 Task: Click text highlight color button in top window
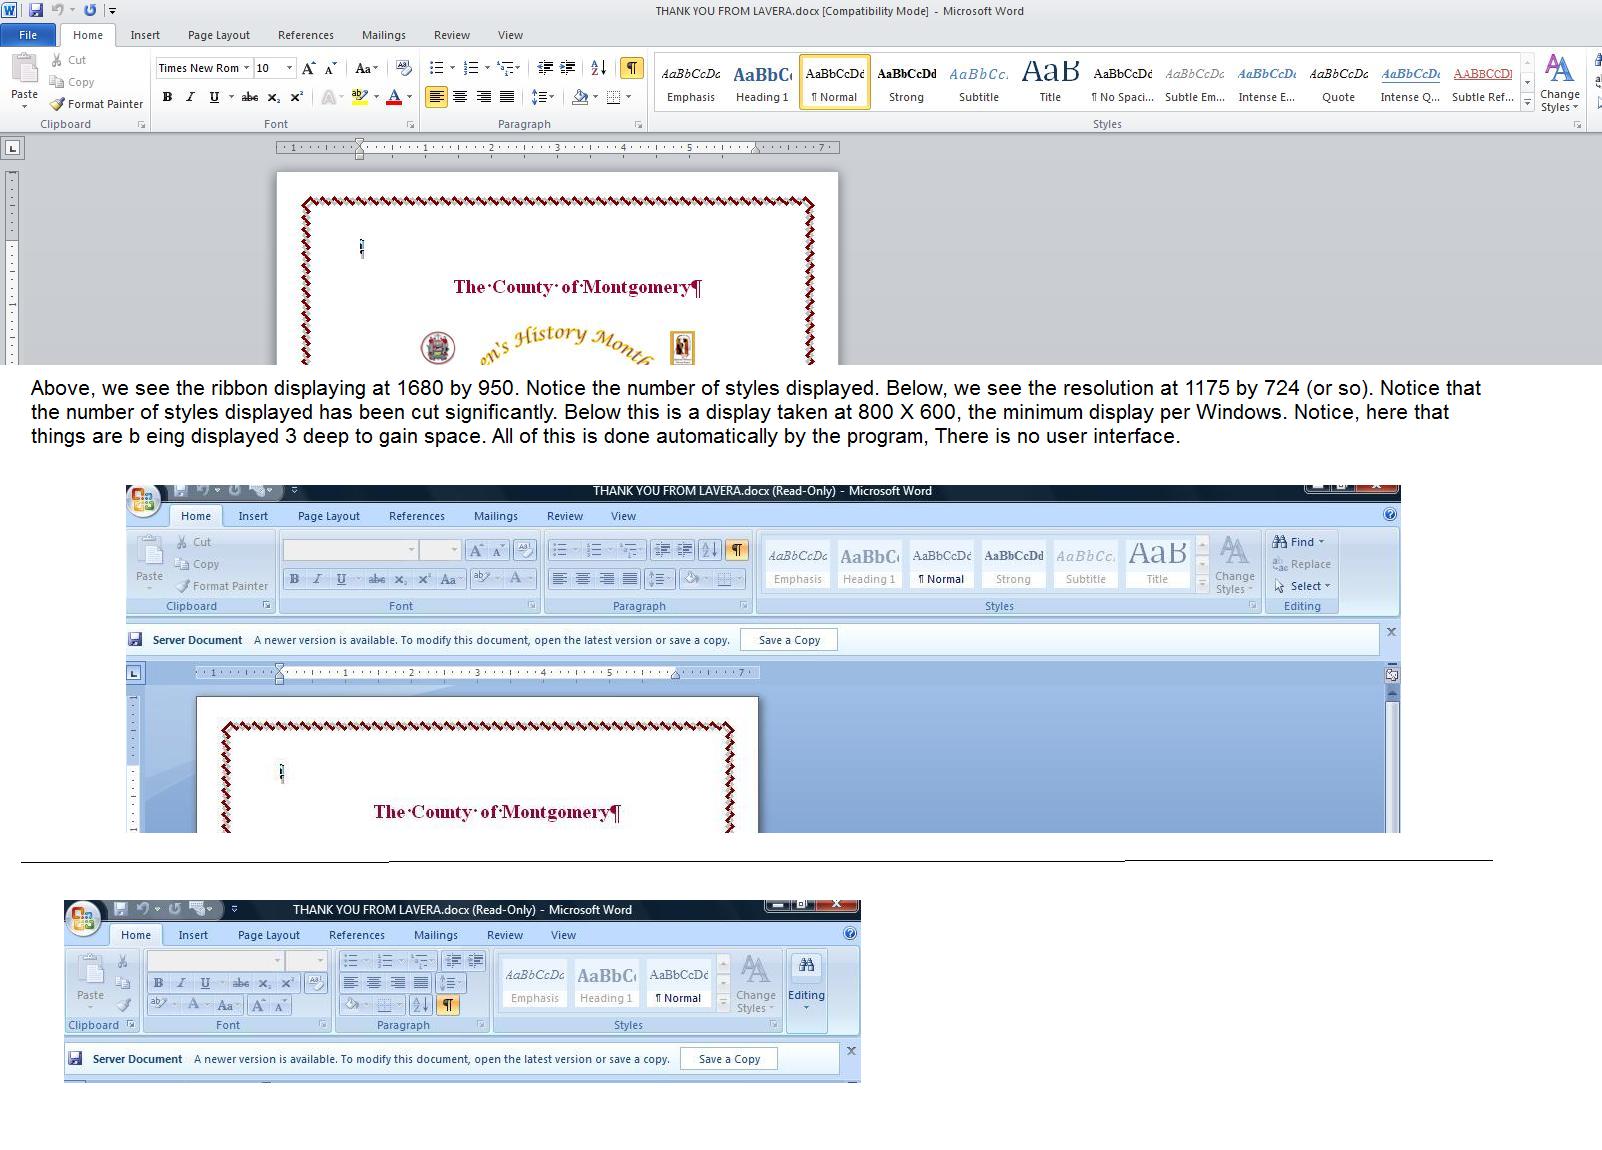(x=359, y=97)
